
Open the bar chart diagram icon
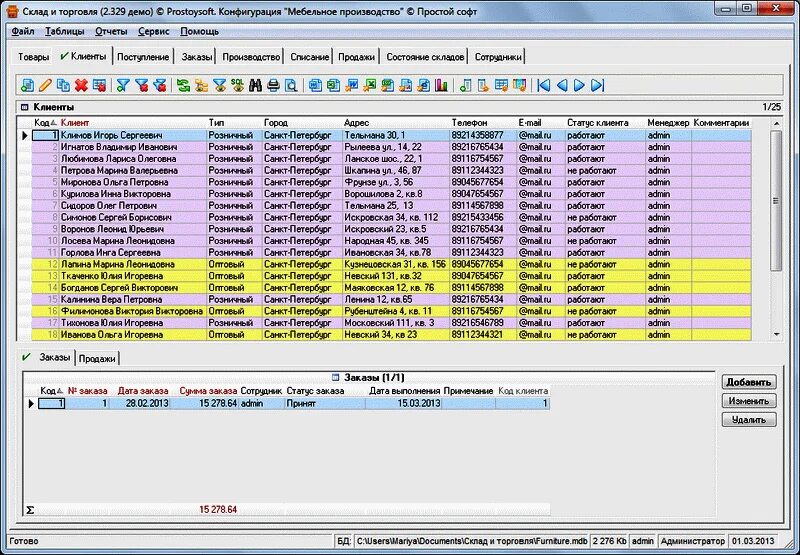coord(441,85)
